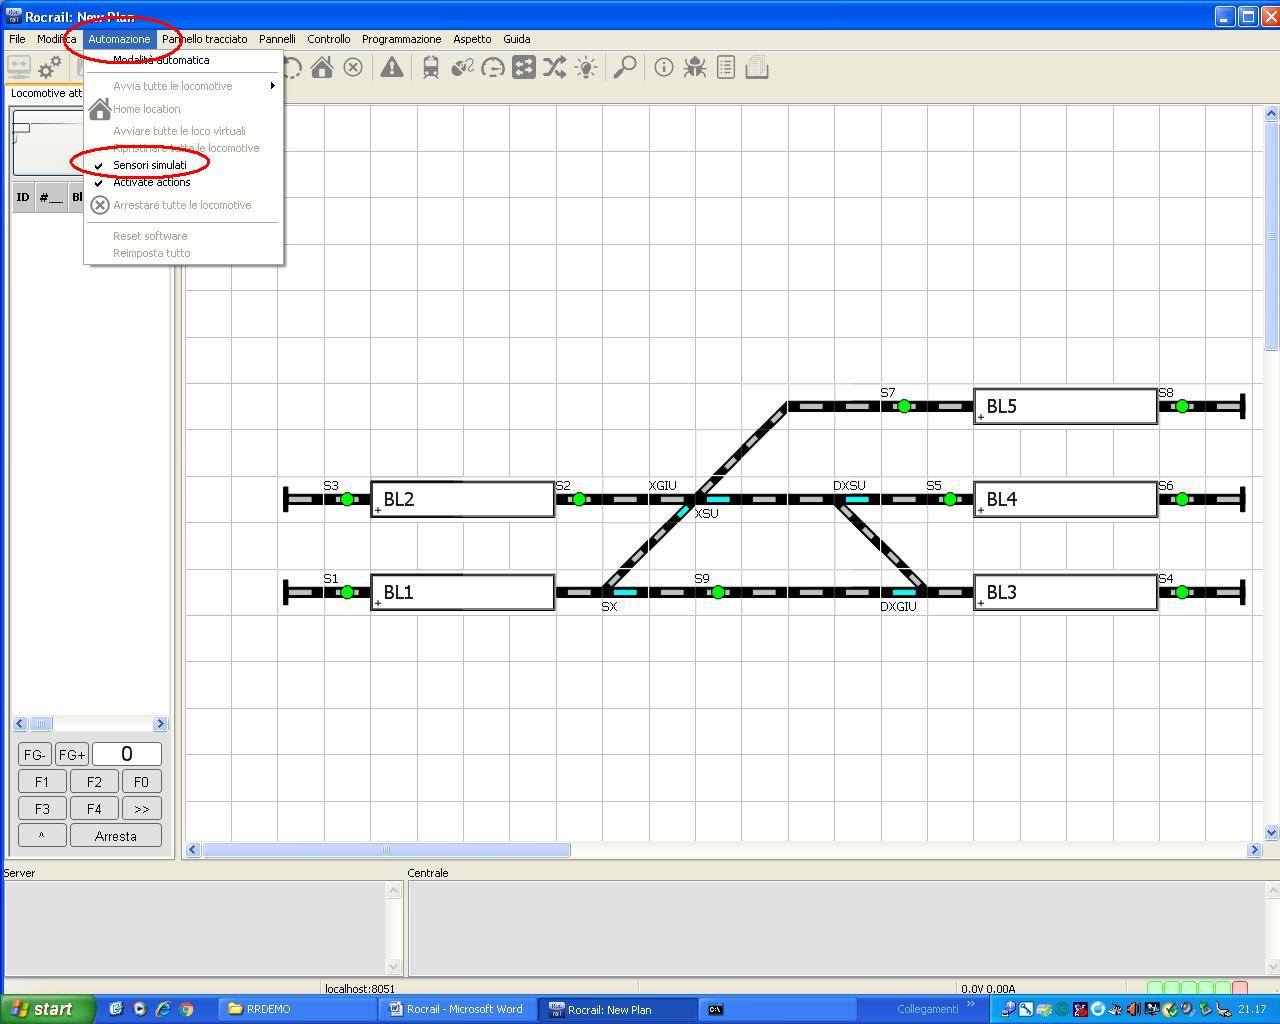Toggle the XSU turnout
Viewport: 1280px width, 1024px height.
pos(718,499)
